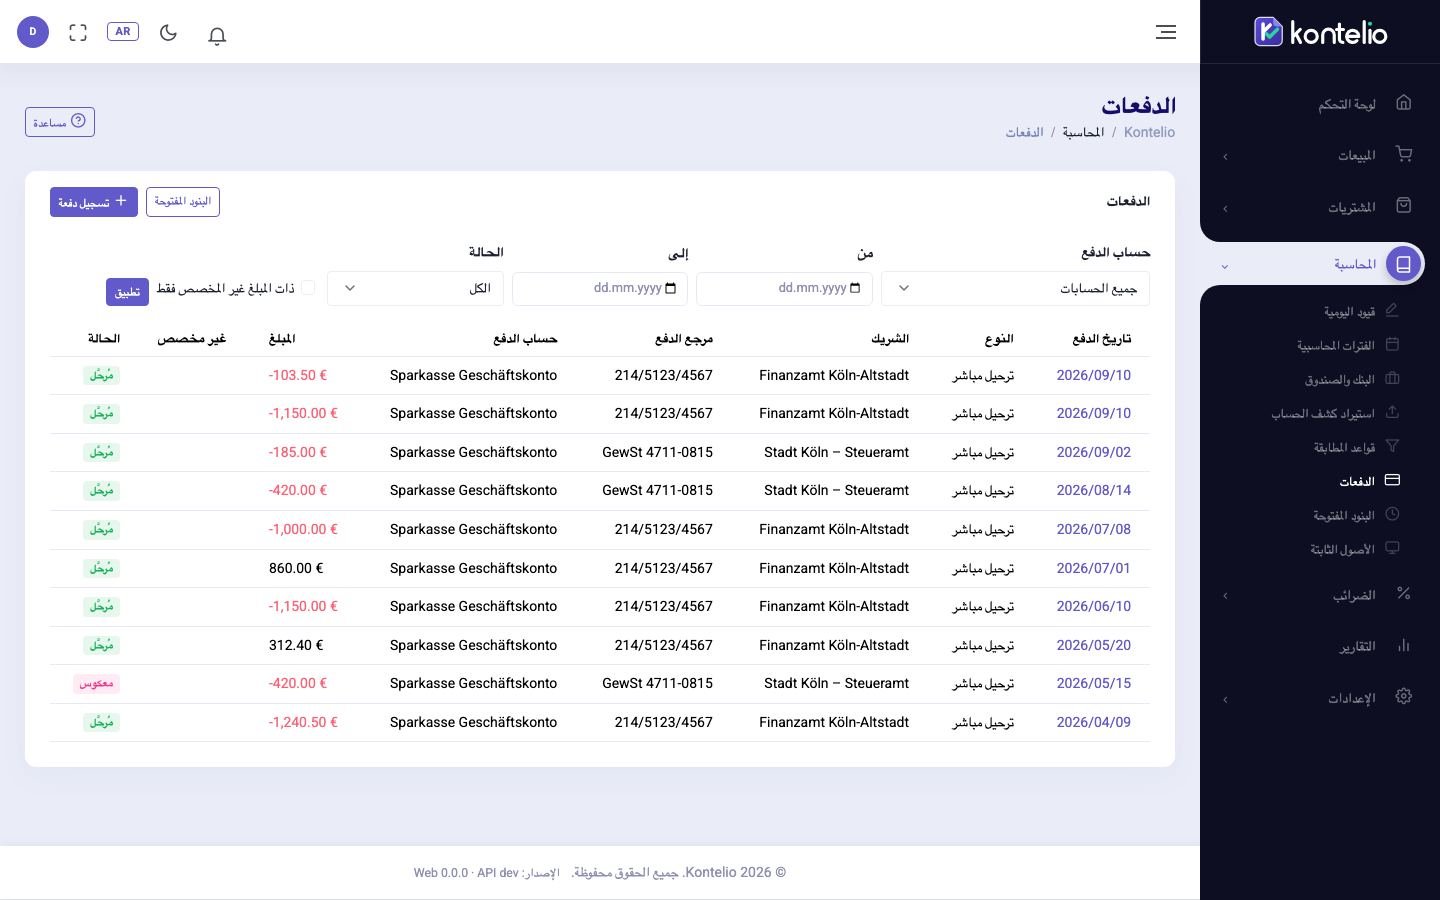Open قيود اليومية menu item
The image size is (1440, 900).
coord(1349,311)
